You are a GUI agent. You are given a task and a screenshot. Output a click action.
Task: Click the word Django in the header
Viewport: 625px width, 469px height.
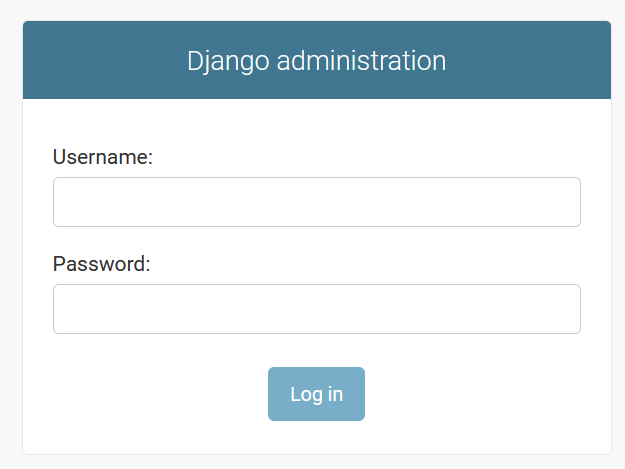tap(228, 61)
